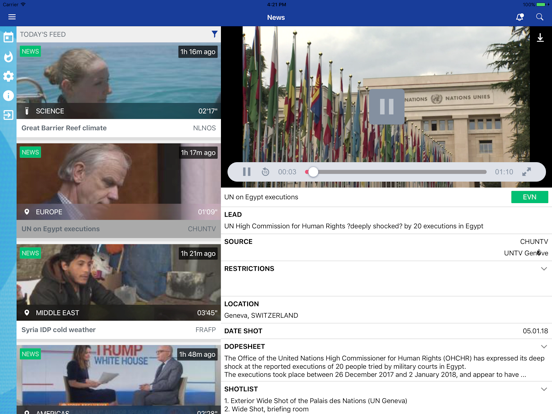Click the 1h 48m ago timestamp

[197, 355]
